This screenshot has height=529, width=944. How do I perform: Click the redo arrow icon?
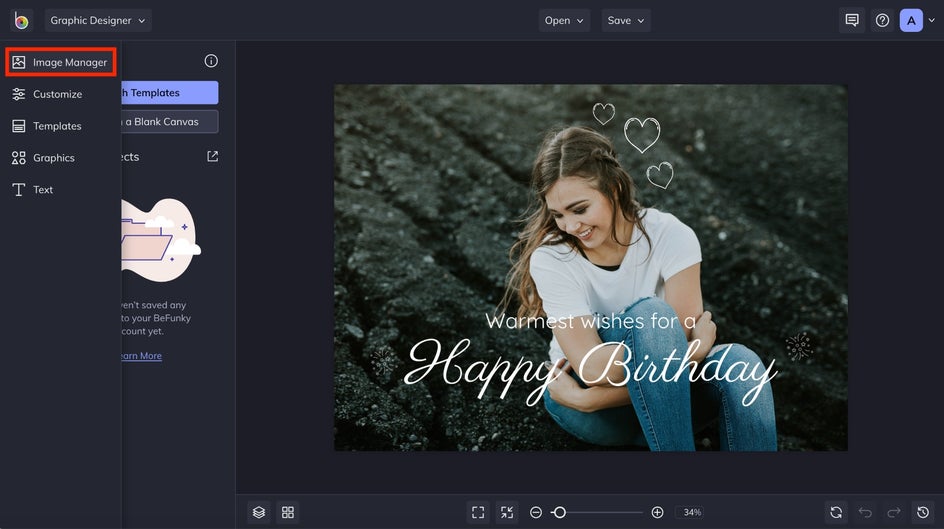(x=894, y=512)
